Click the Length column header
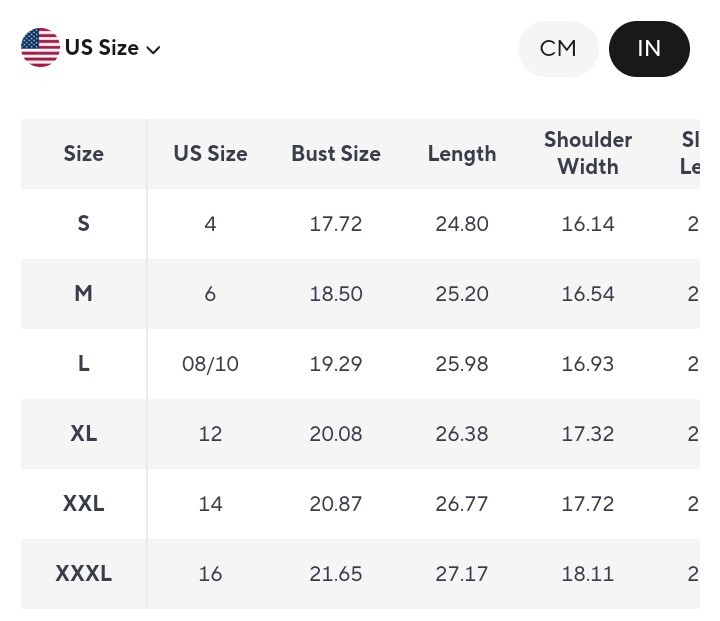 (462, 154)
